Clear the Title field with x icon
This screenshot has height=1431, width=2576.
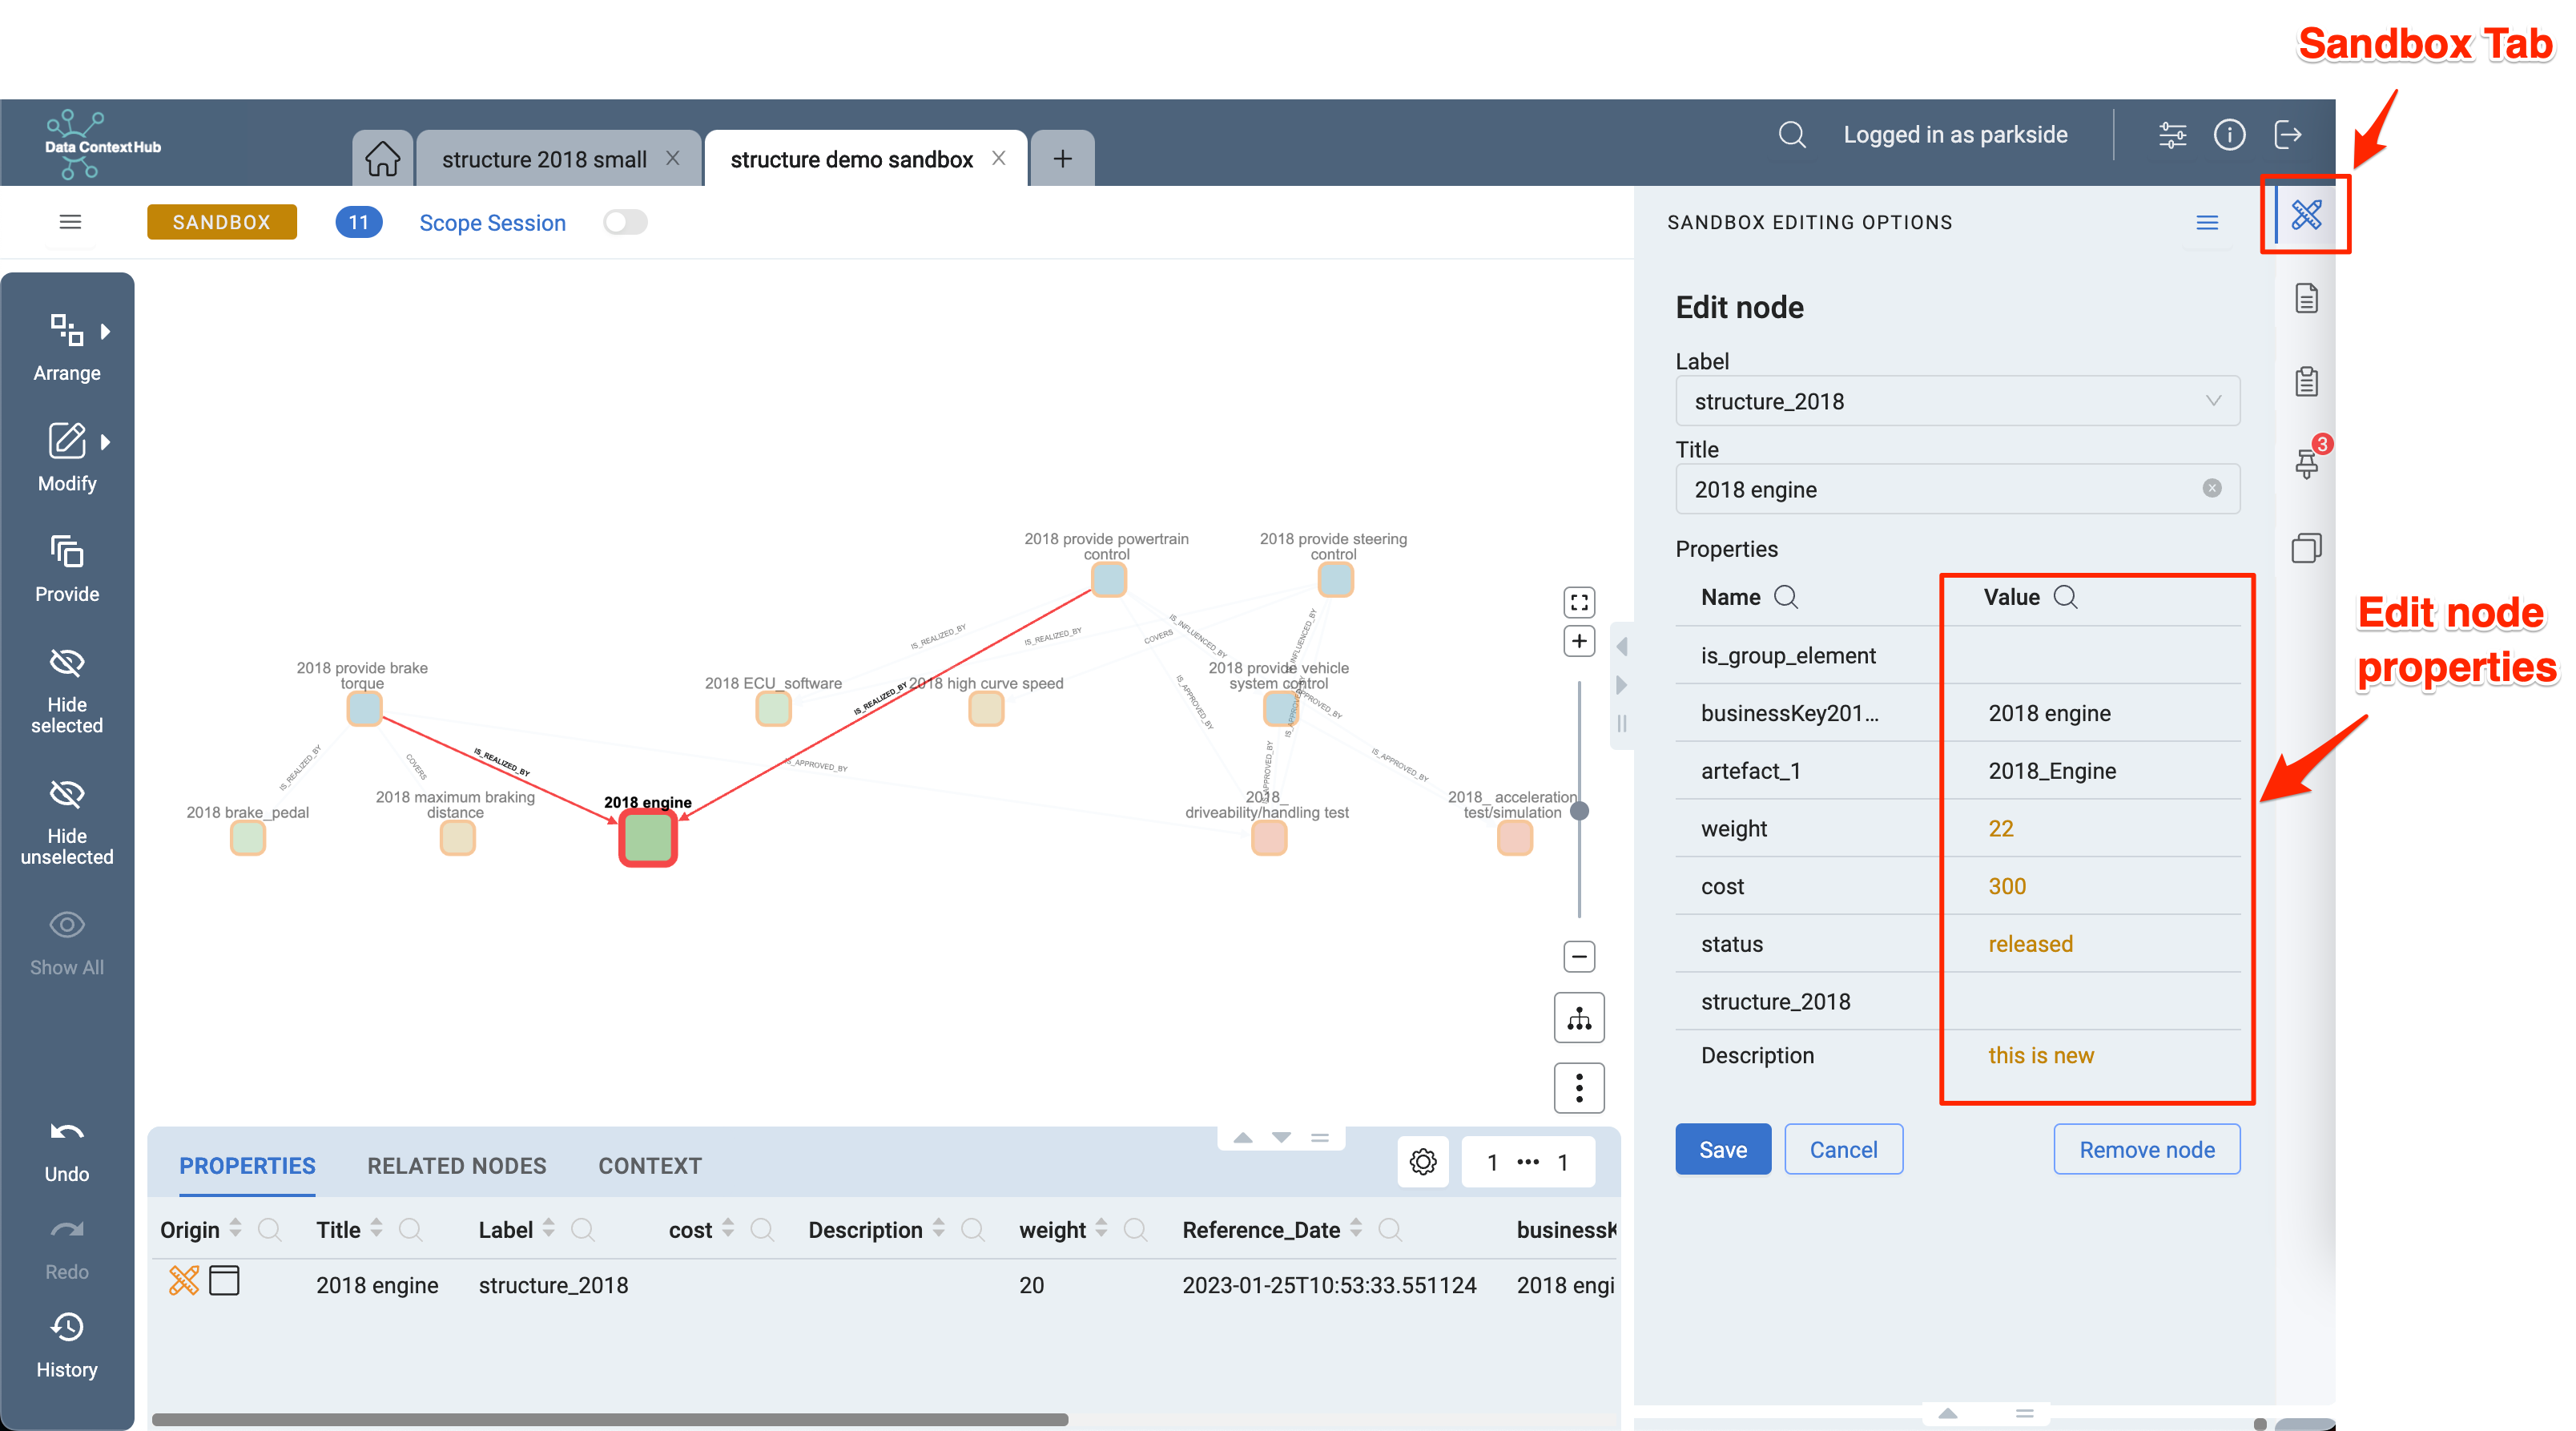[2211, 488]
